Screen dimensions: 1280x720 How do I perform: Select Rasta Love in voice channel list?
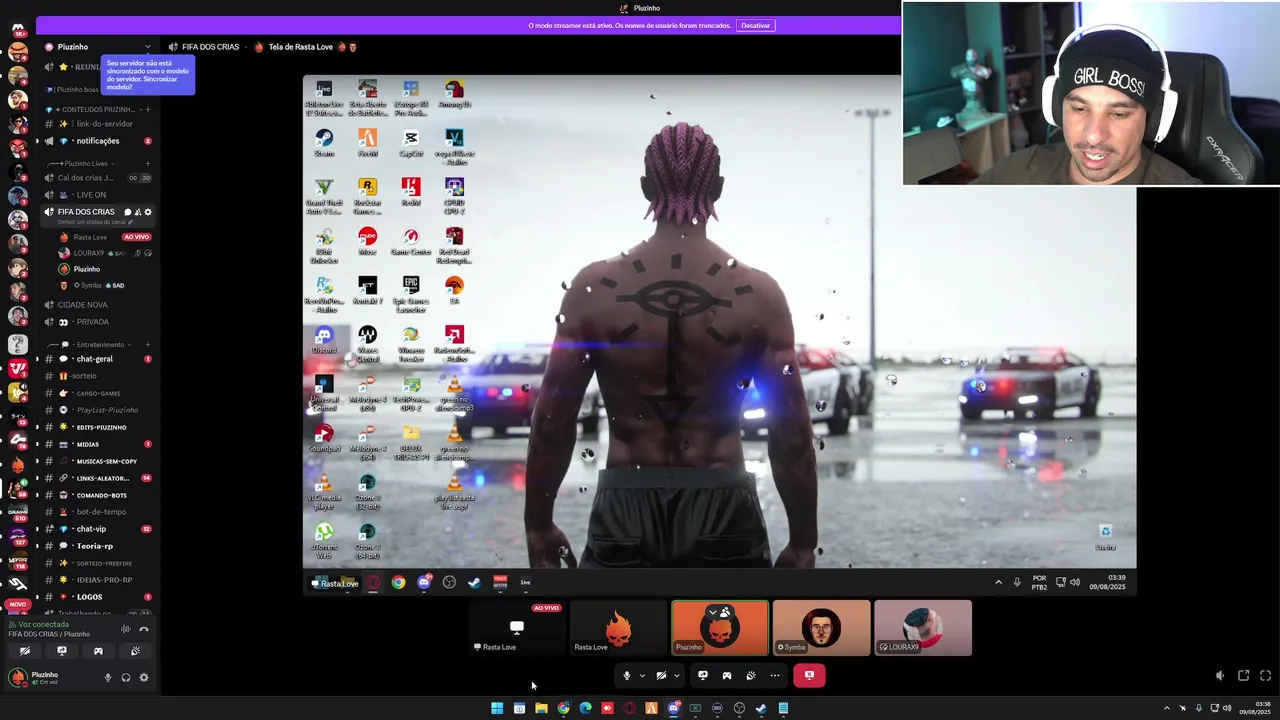(x=104, y=237)
